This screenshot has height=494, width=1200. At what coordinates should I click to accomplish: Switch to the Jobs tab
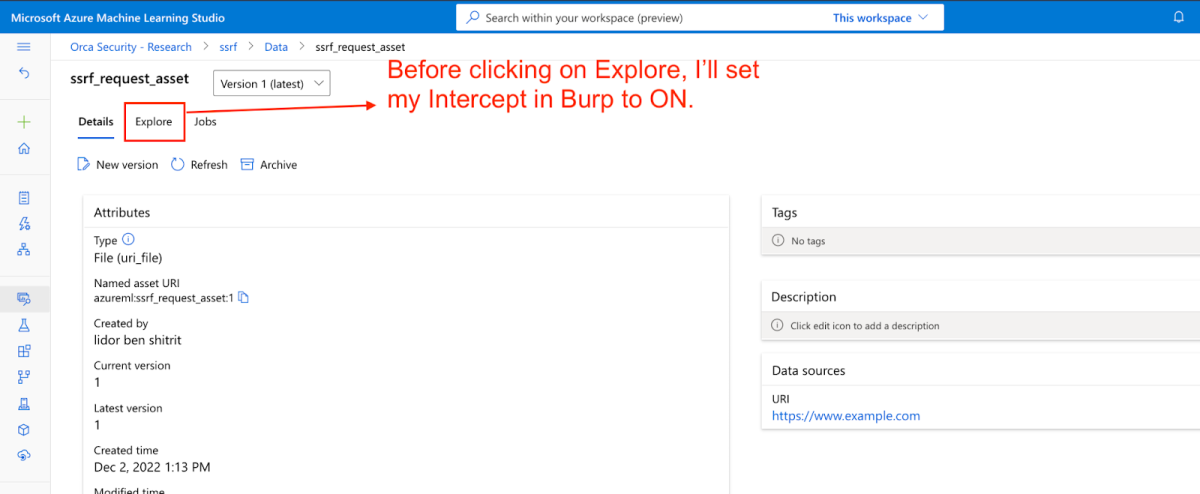[205, 122]
